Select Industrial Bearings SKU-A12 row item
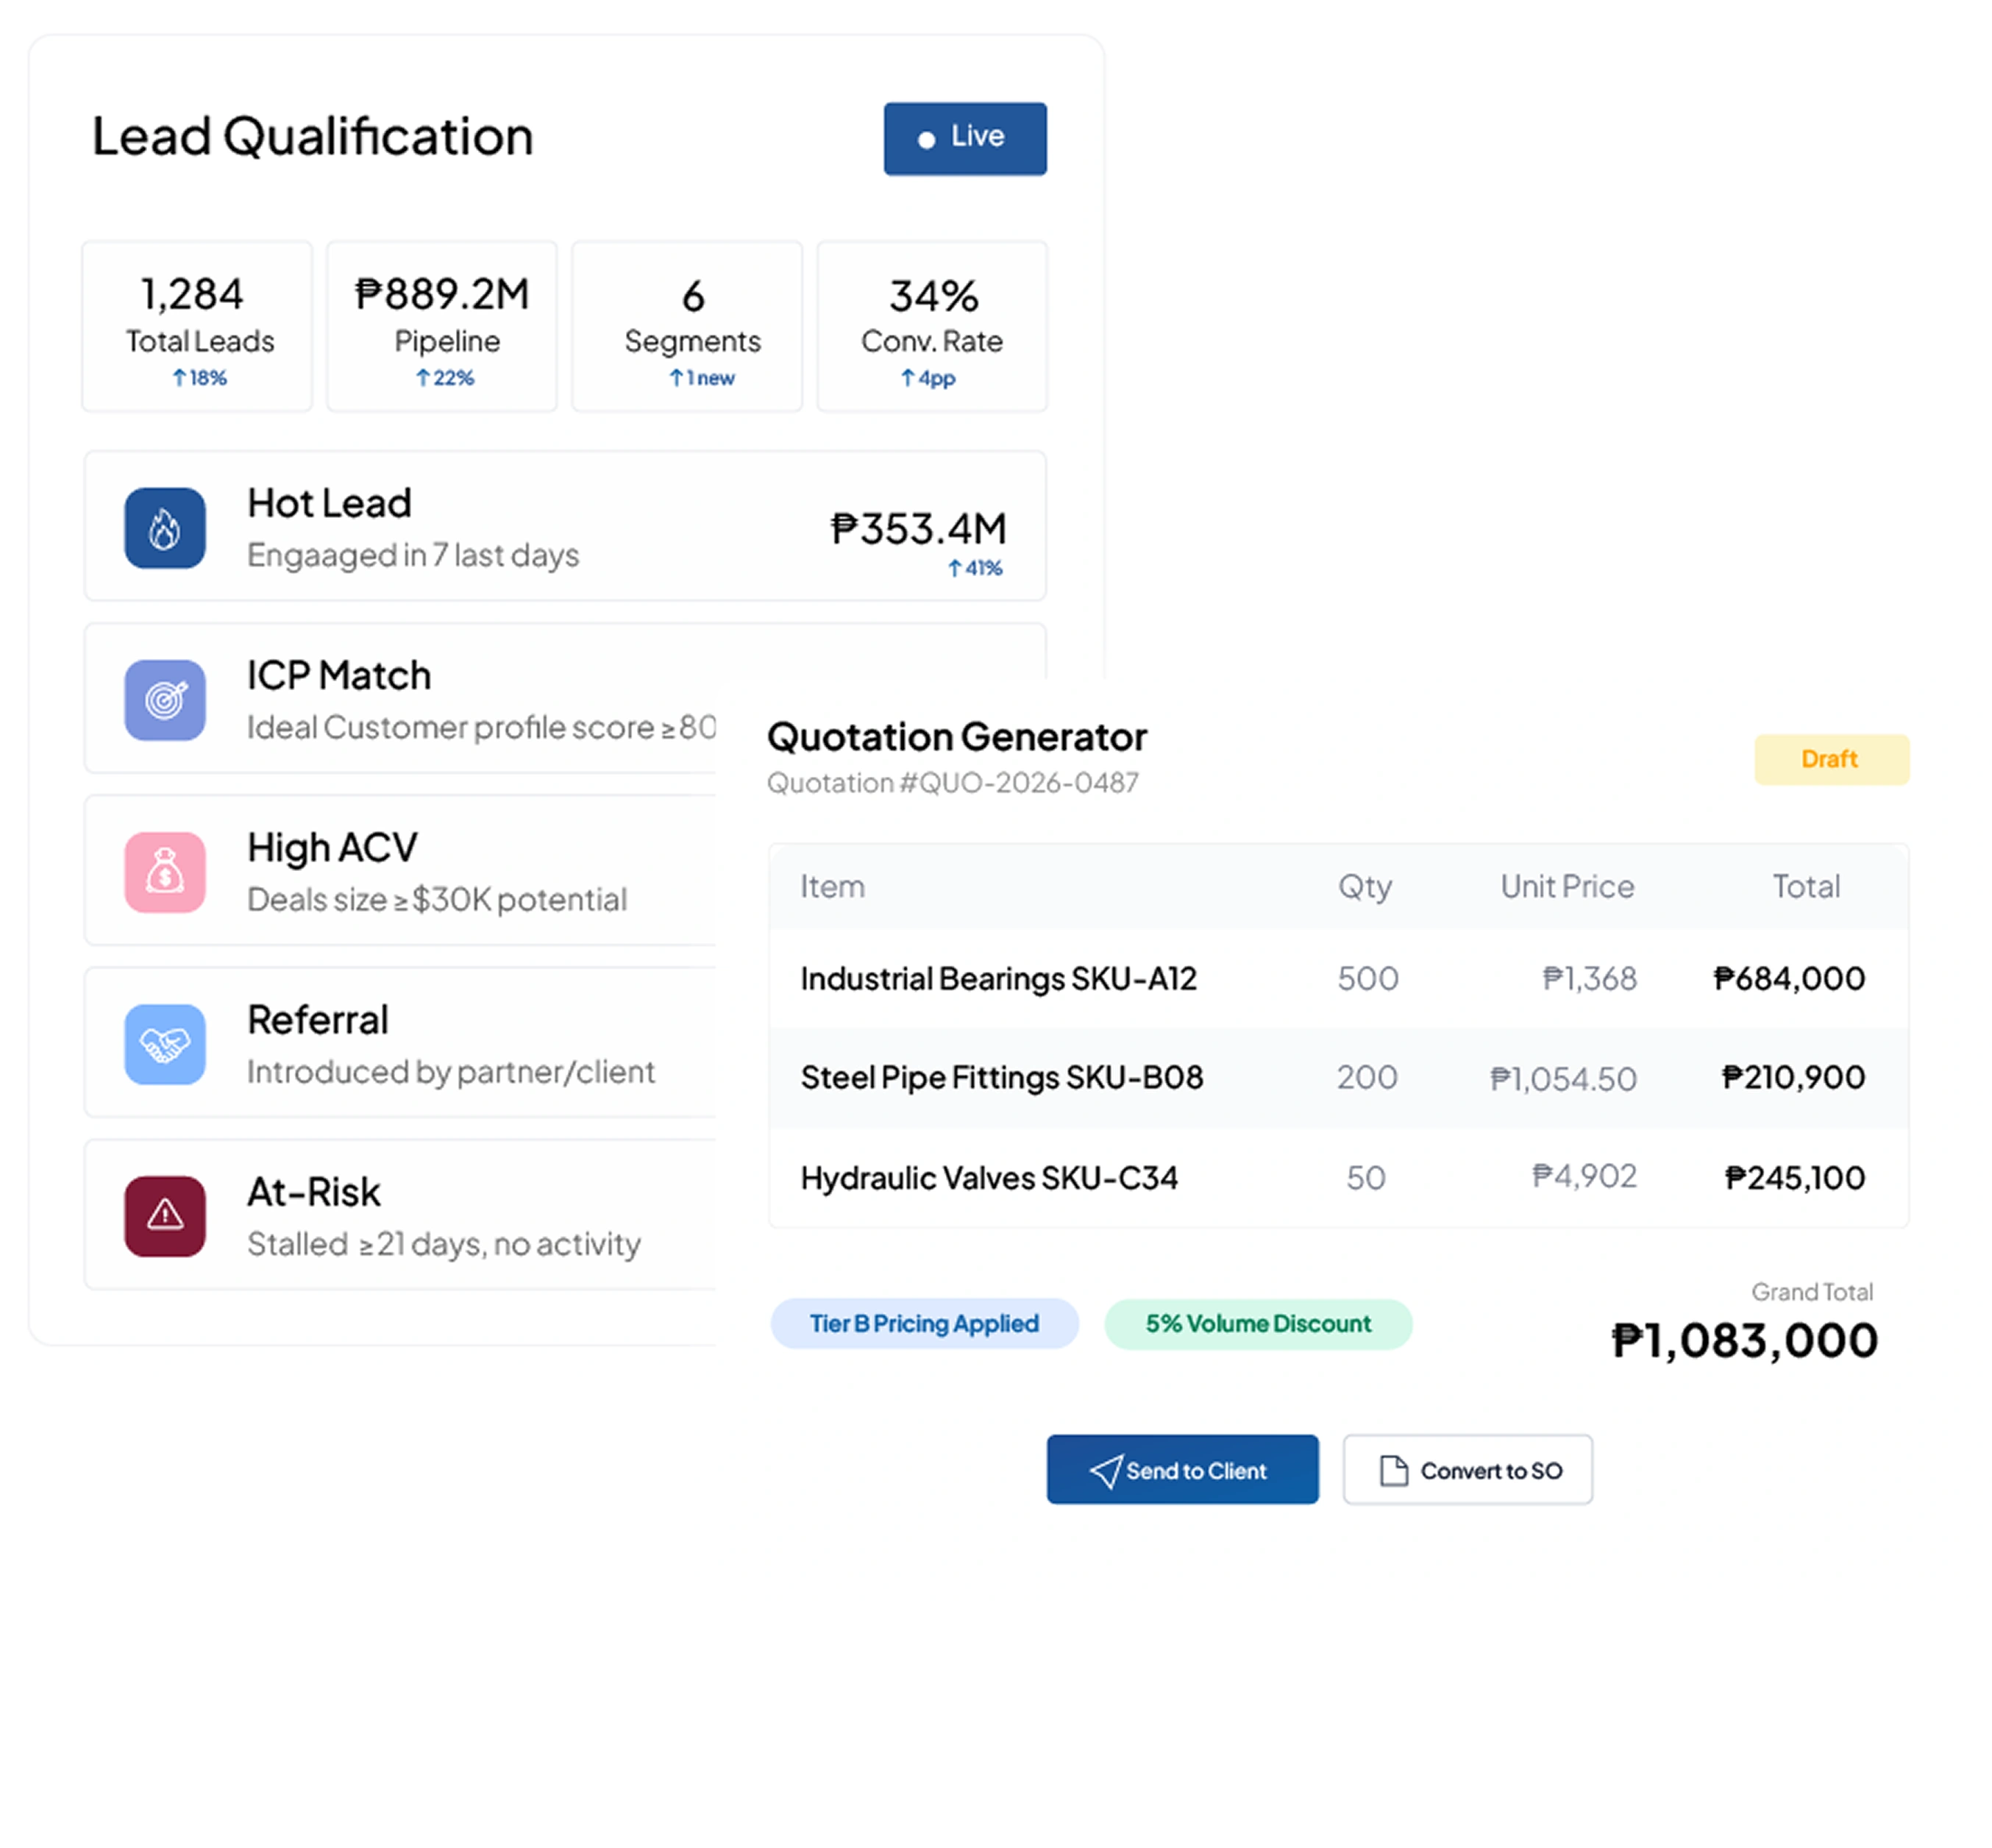The height and width of the screenshot is (1848, 1992). pos(998,978)
